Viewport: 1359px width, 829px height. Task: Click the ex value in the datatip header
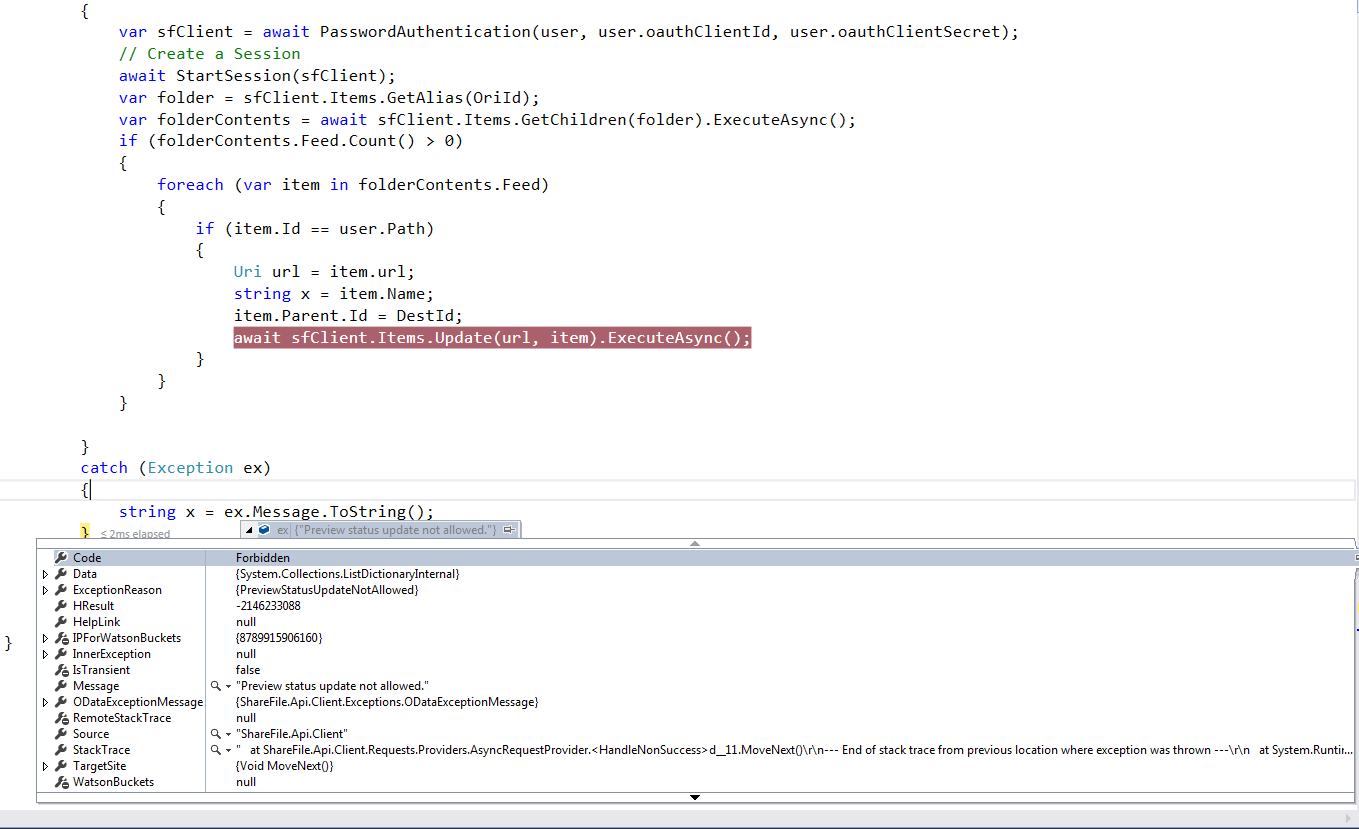(395, 530)
